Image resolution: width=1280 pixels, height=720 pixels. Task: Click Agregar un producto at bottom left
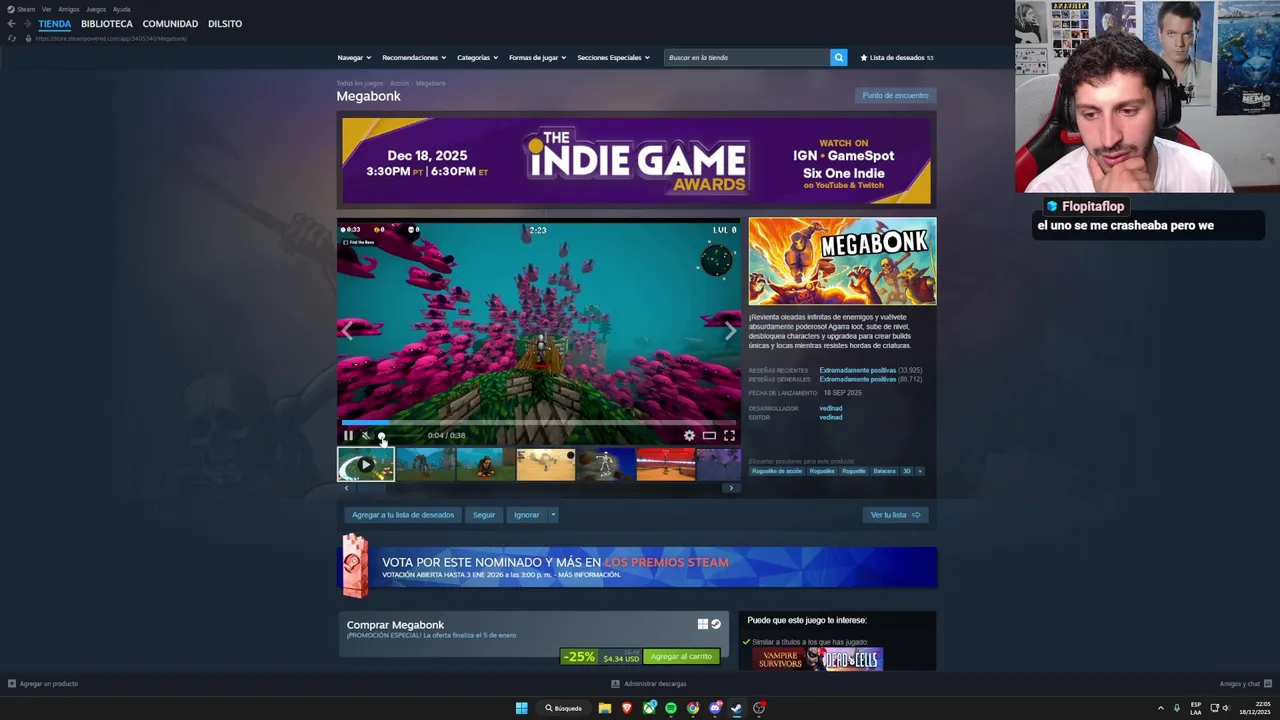tap(43, 684)
